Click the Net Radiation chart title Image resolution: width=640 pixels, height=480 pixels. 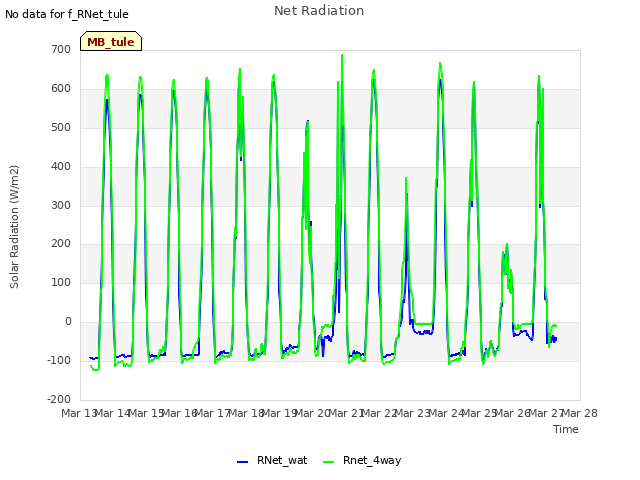coord(319,11)
